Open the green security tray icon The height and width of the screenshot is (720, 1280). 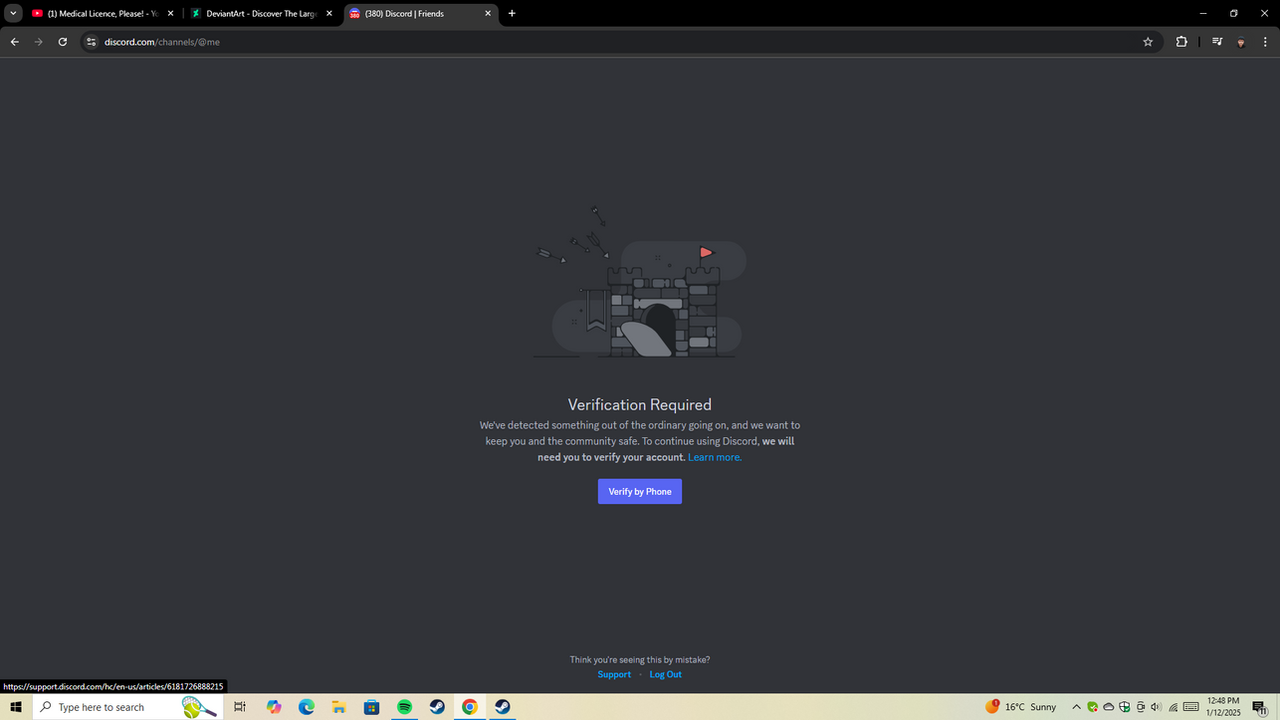[1093, 707]
